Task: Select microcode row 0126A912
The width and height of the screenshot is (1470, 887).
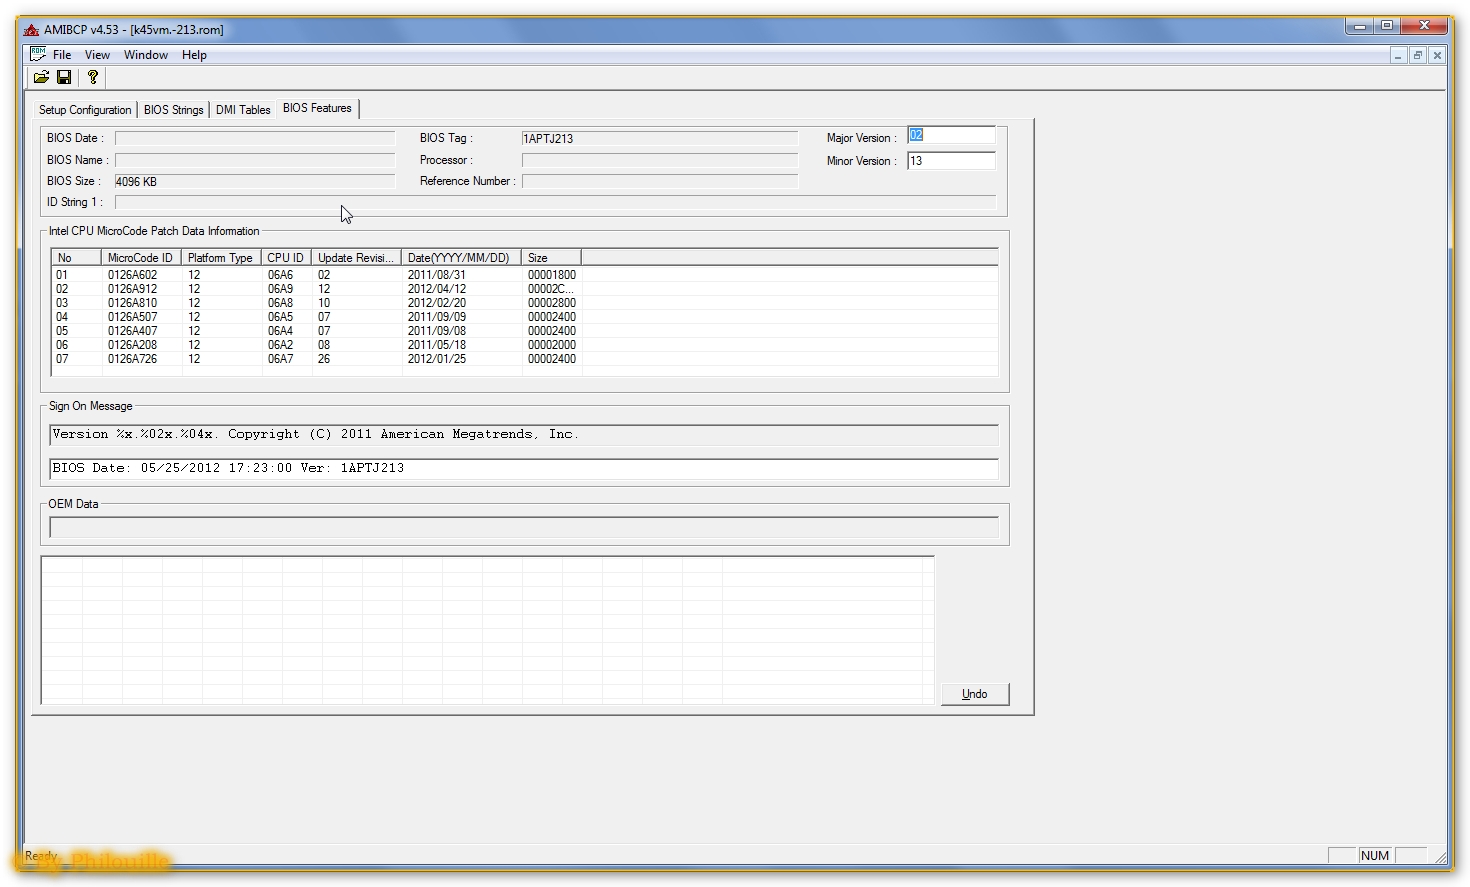Action: tap(132, 289)
